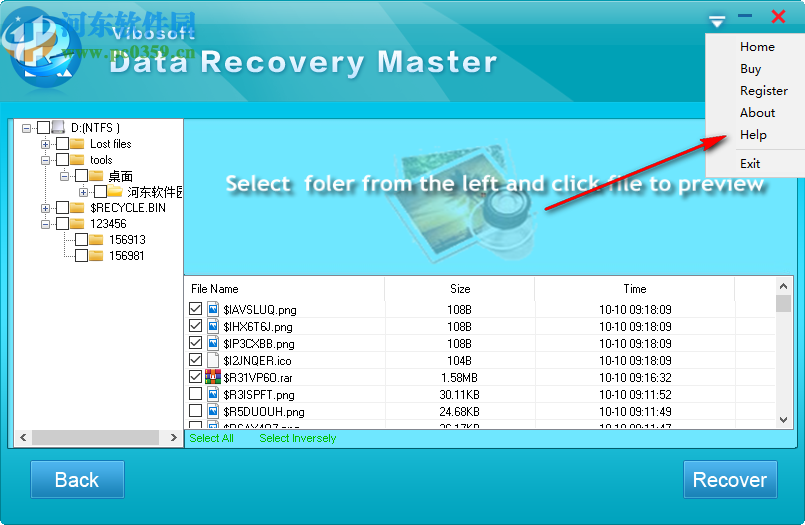Click the image icon of $IP3CXBB.png
Screen dimensions: 805x525
[213, 343]
